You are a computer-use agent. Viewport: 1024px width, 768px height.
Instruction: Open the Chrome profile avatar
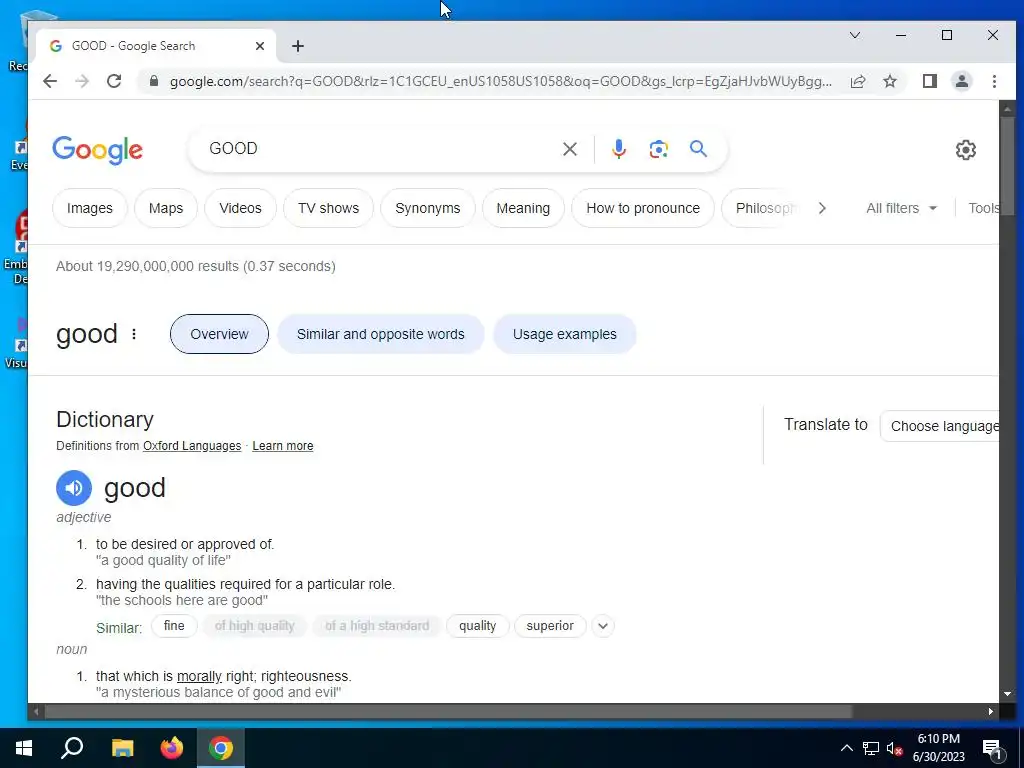pos(962,81)
